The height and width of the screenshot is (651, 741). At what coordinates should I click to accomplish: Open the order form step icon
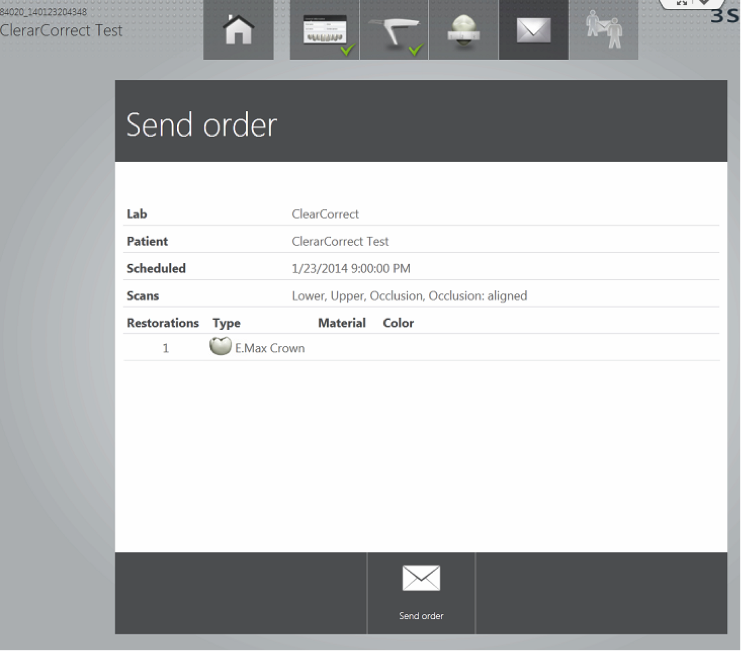(325, 30)
